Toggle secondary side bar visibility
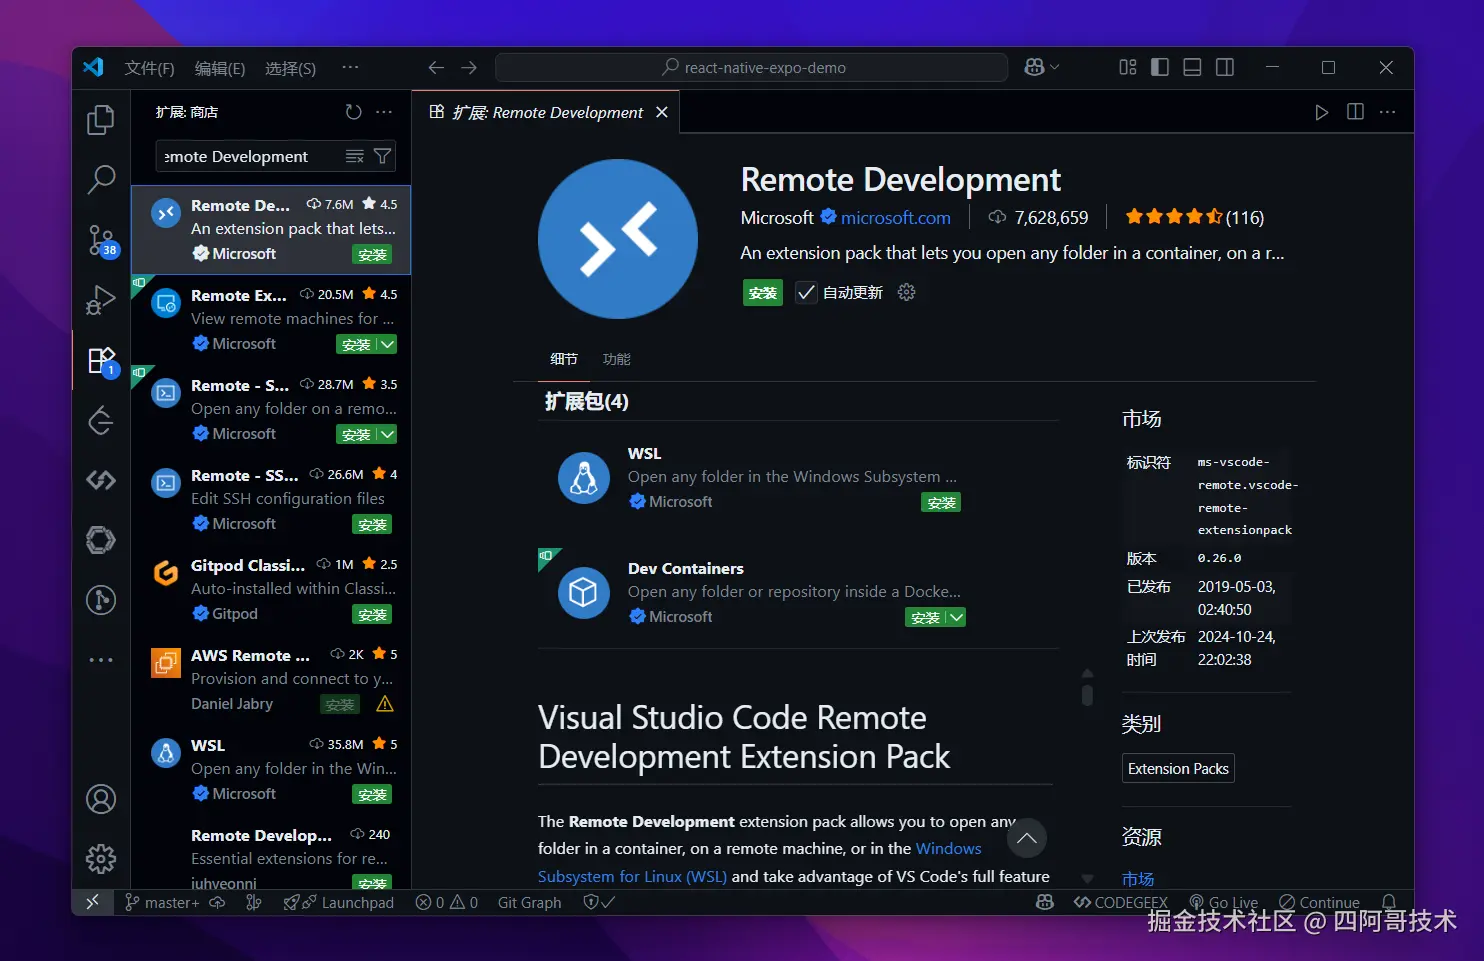1484x961 pixels. [1224, 67]
